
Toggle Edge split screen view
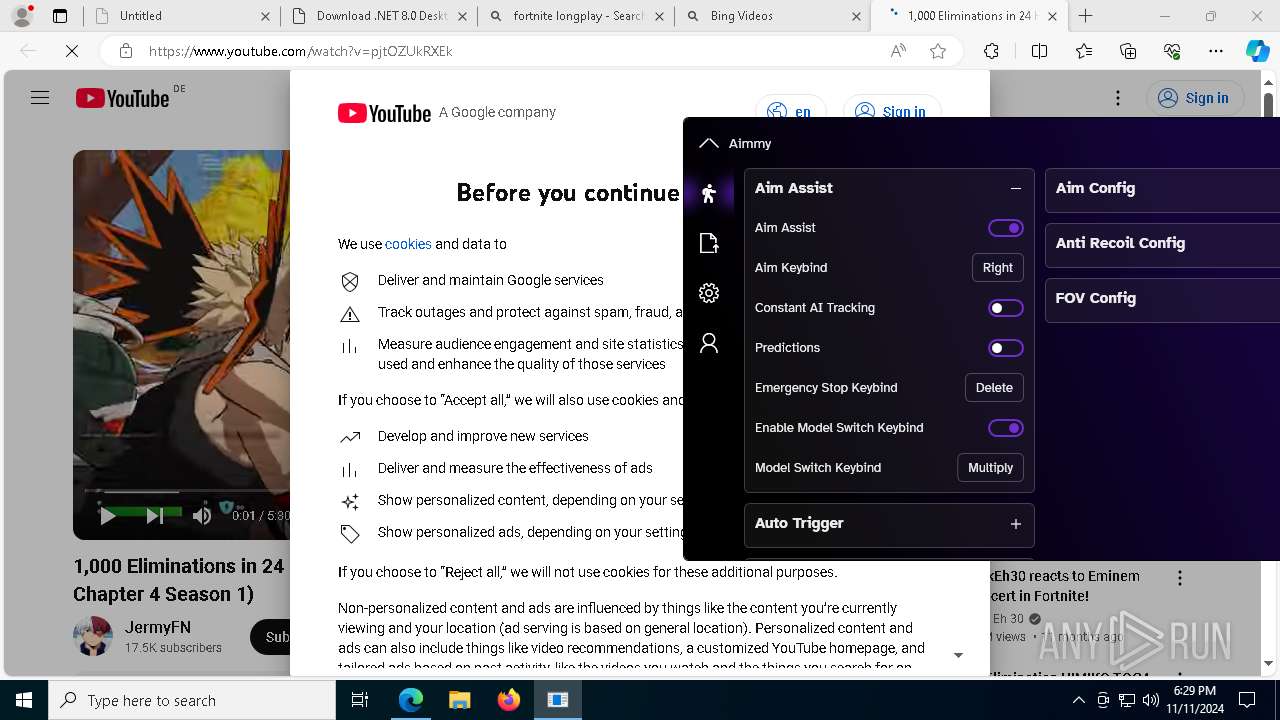click(x=1039, y=51)
